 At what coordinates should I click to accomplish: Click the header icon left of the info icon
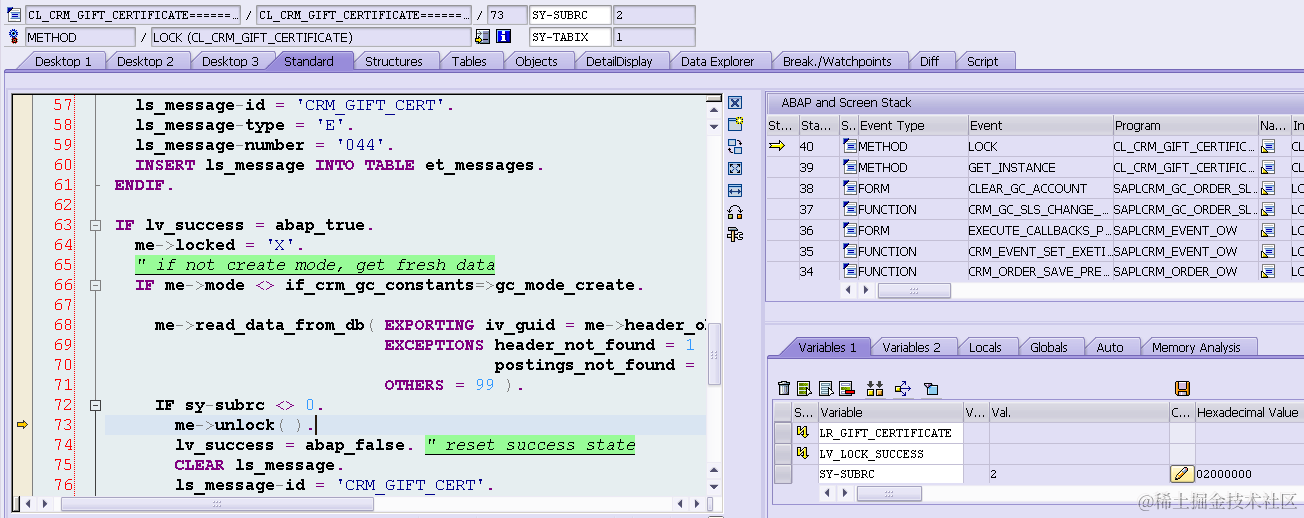tap(483, 37)
